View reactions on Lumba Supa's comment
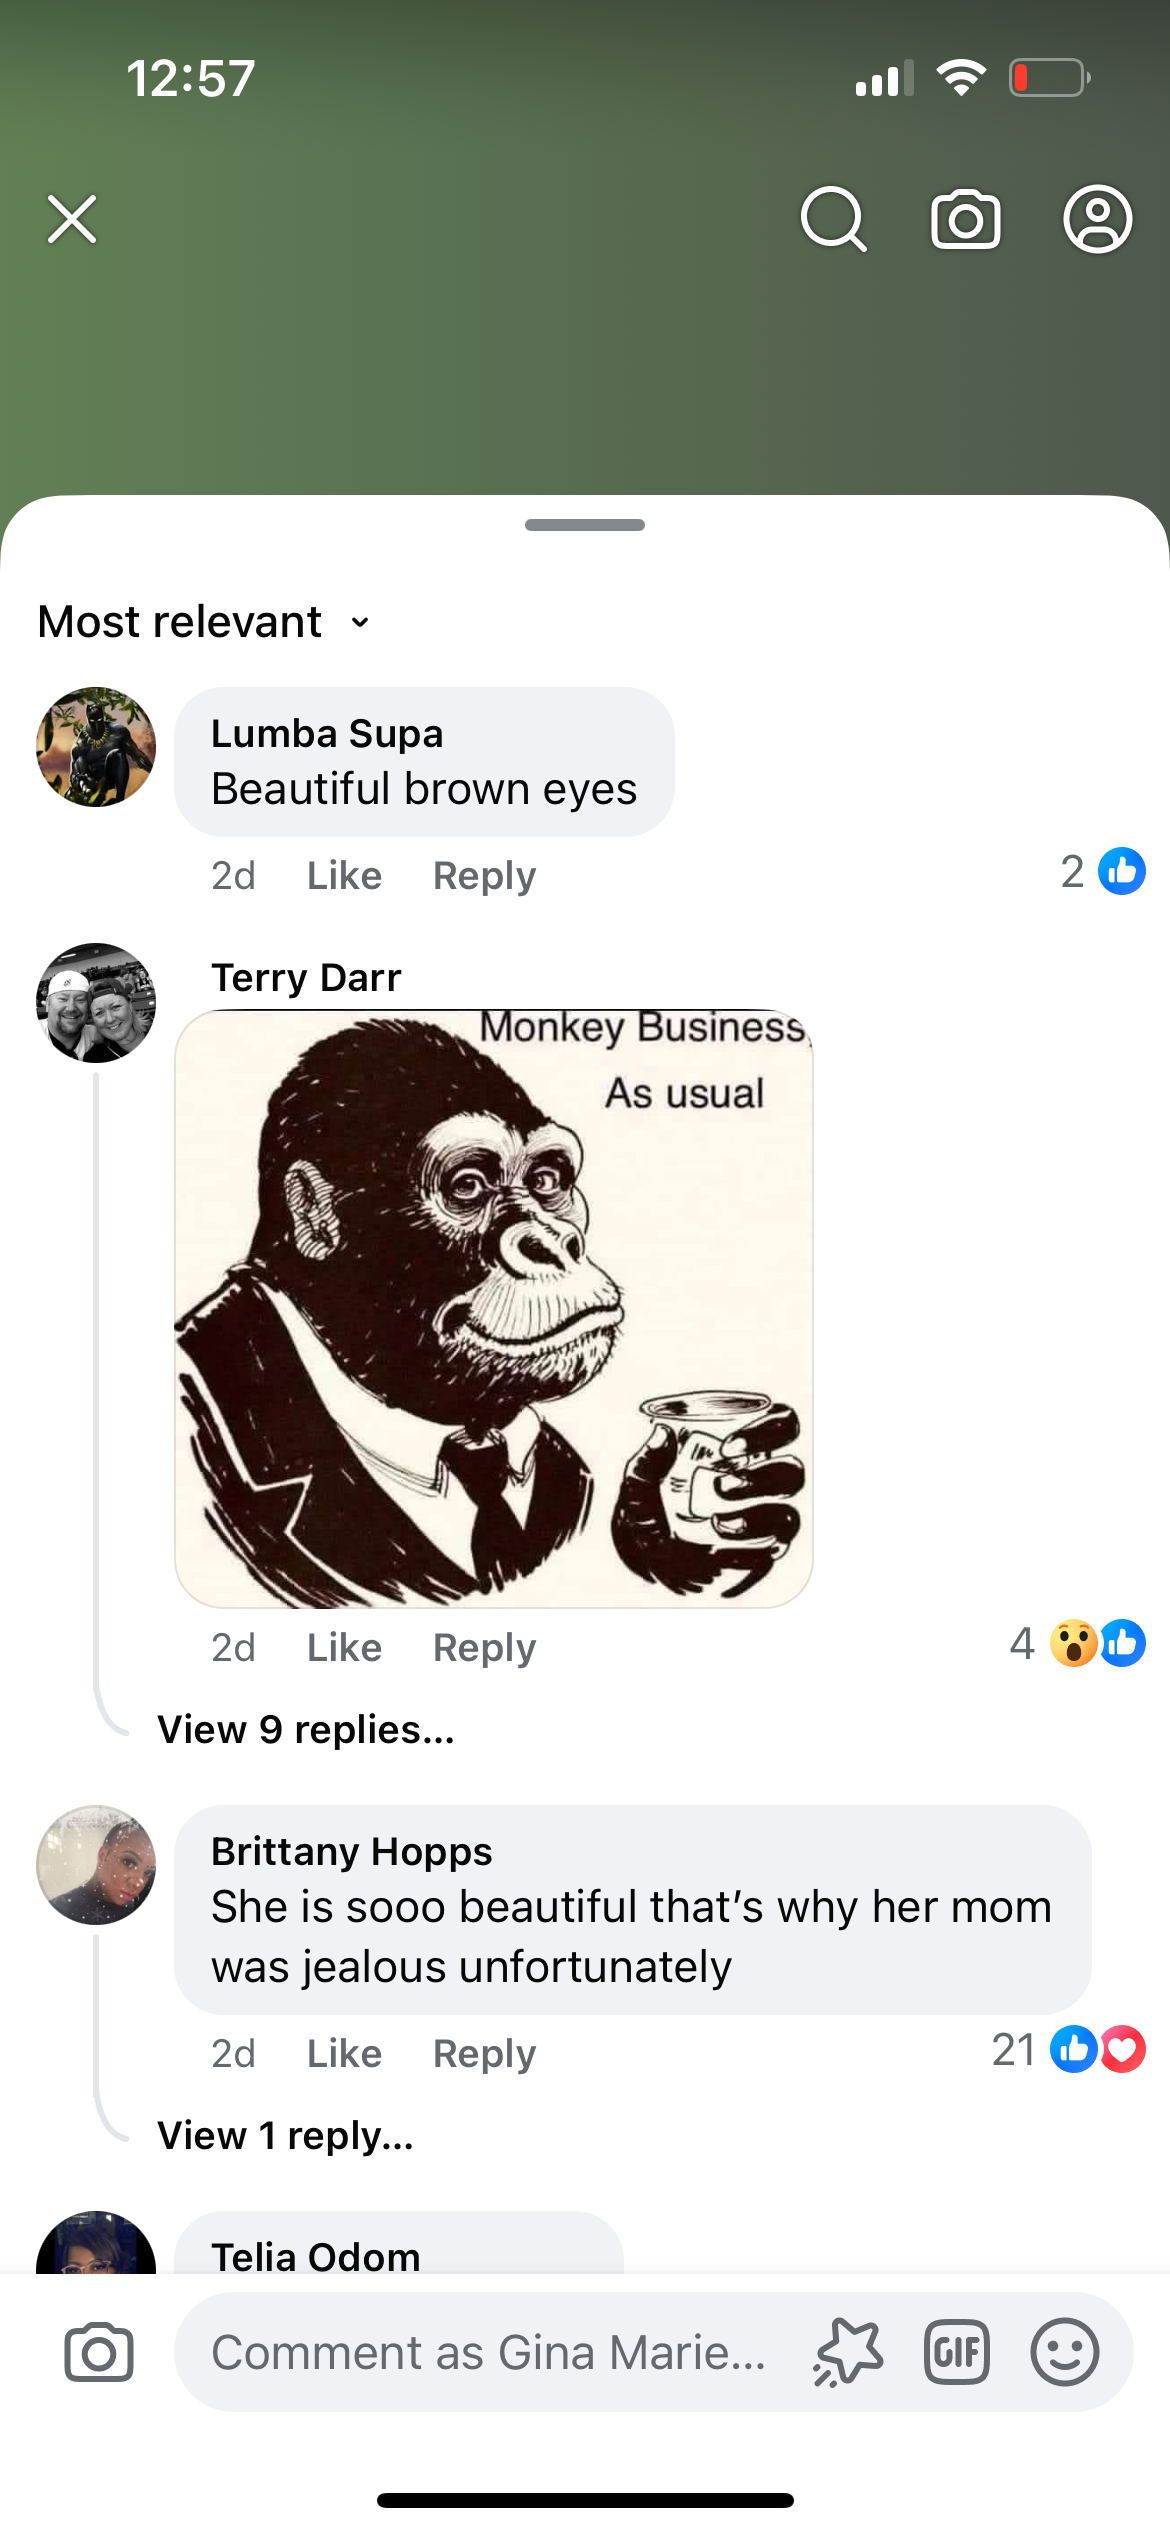 click(x=1103, y=872)
